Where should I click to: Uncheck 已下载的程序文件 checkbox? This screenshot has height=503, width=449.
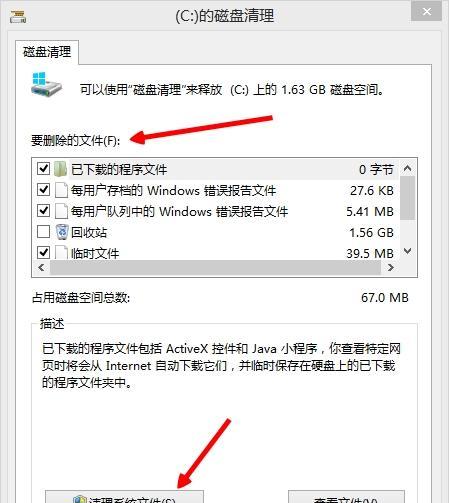pyautogui.click(x=43, y=169)
